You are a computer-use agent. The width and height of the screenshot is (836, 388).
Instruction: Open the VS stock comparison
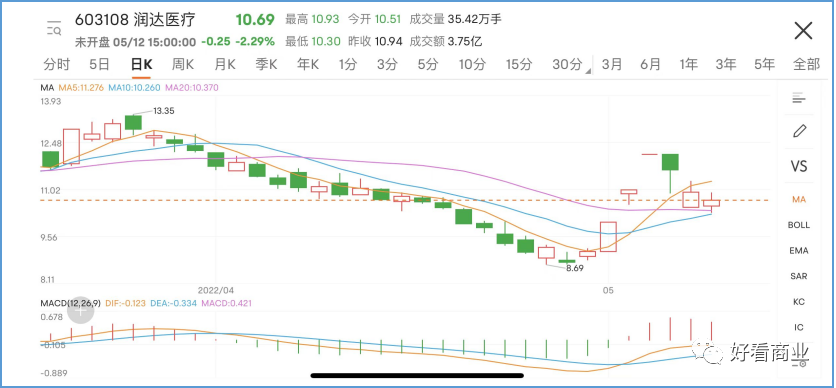pyautogui.click(x=798, y=166)
